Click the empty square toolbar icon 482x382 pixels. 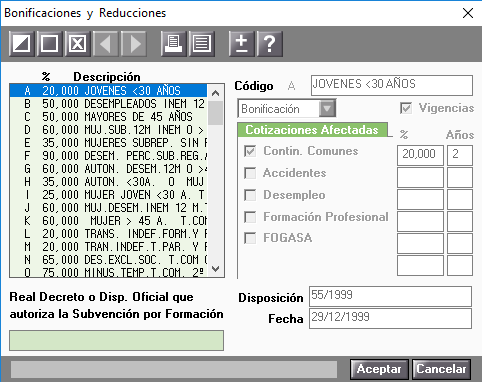tap(50, 43)
